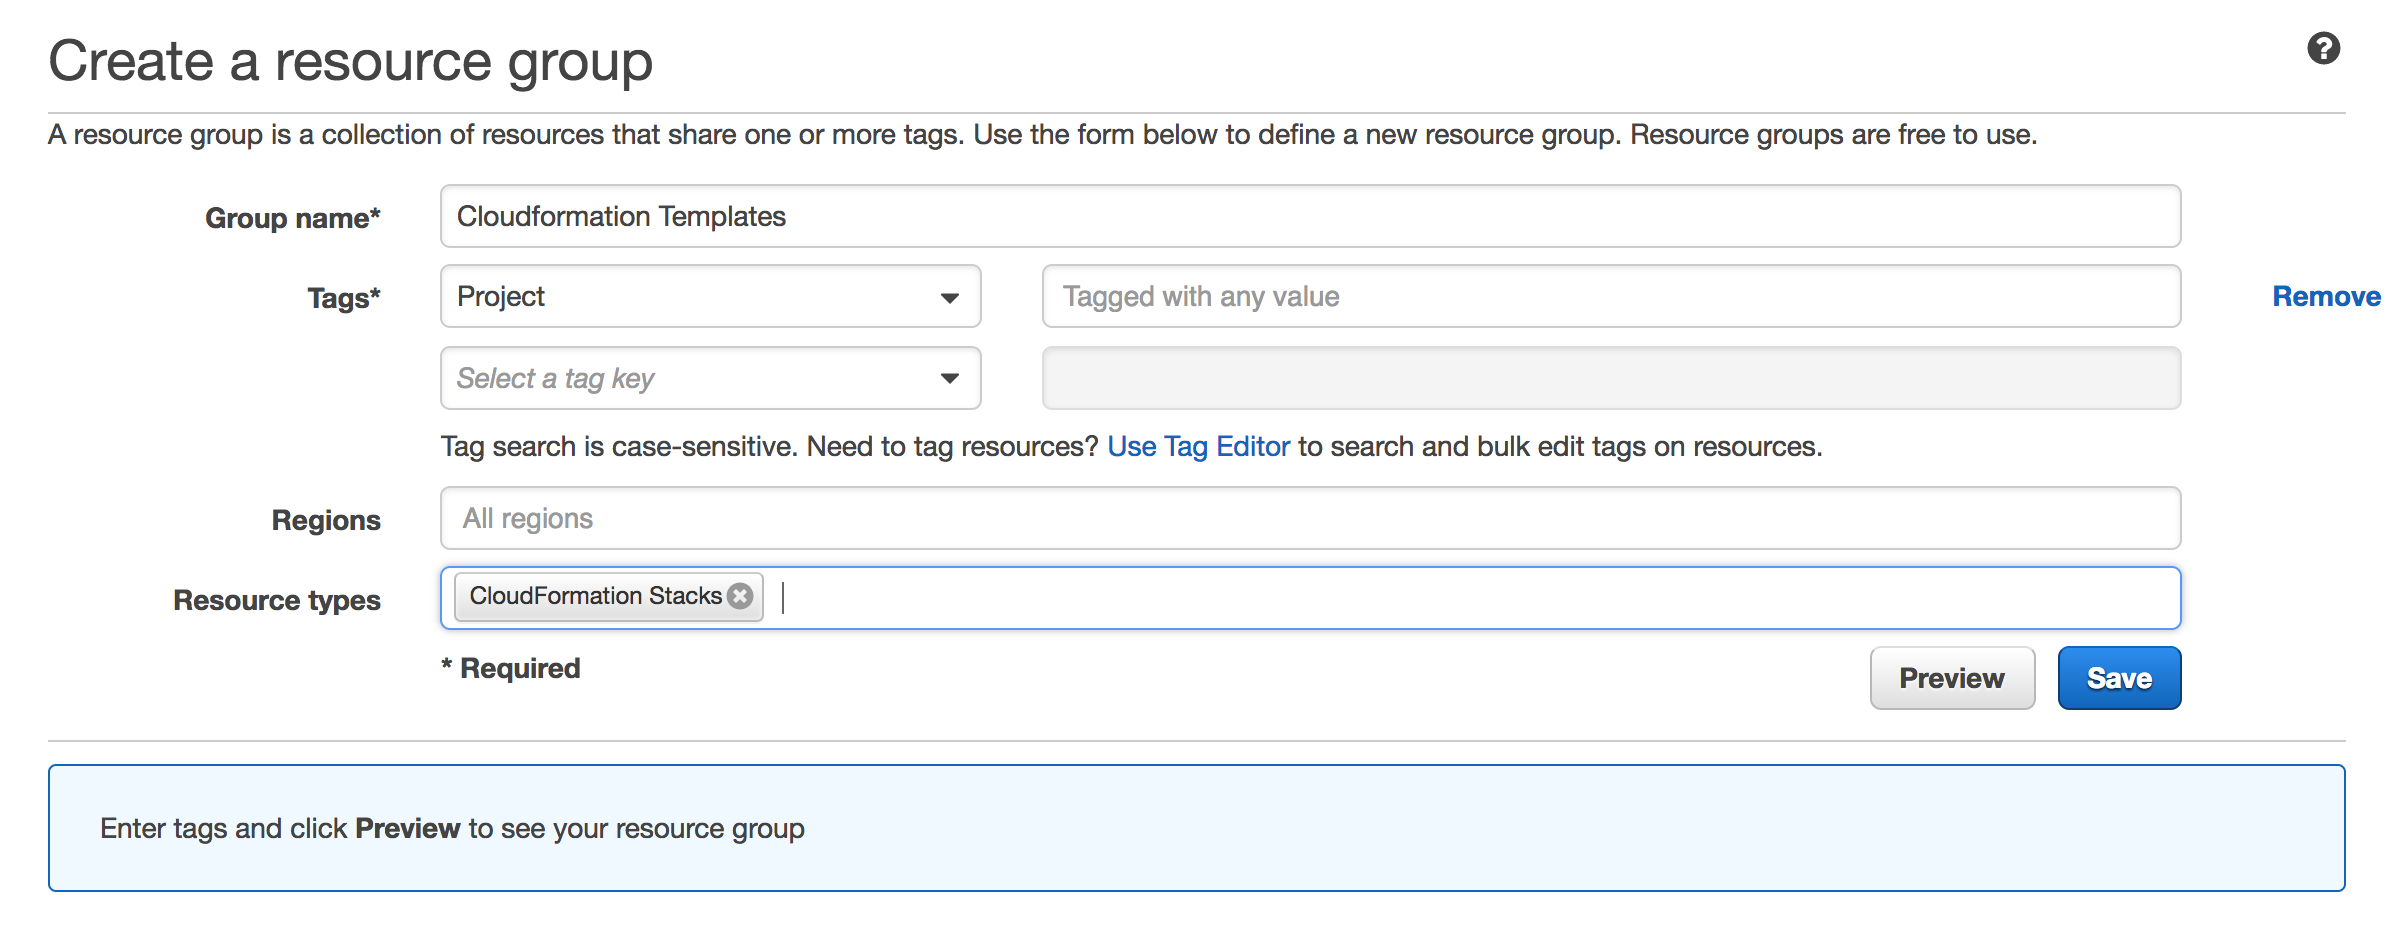Click the Preview hint info panel
Image resolution: width=2394 pixels, height=934 pixels.
[x=1196, y=828]
